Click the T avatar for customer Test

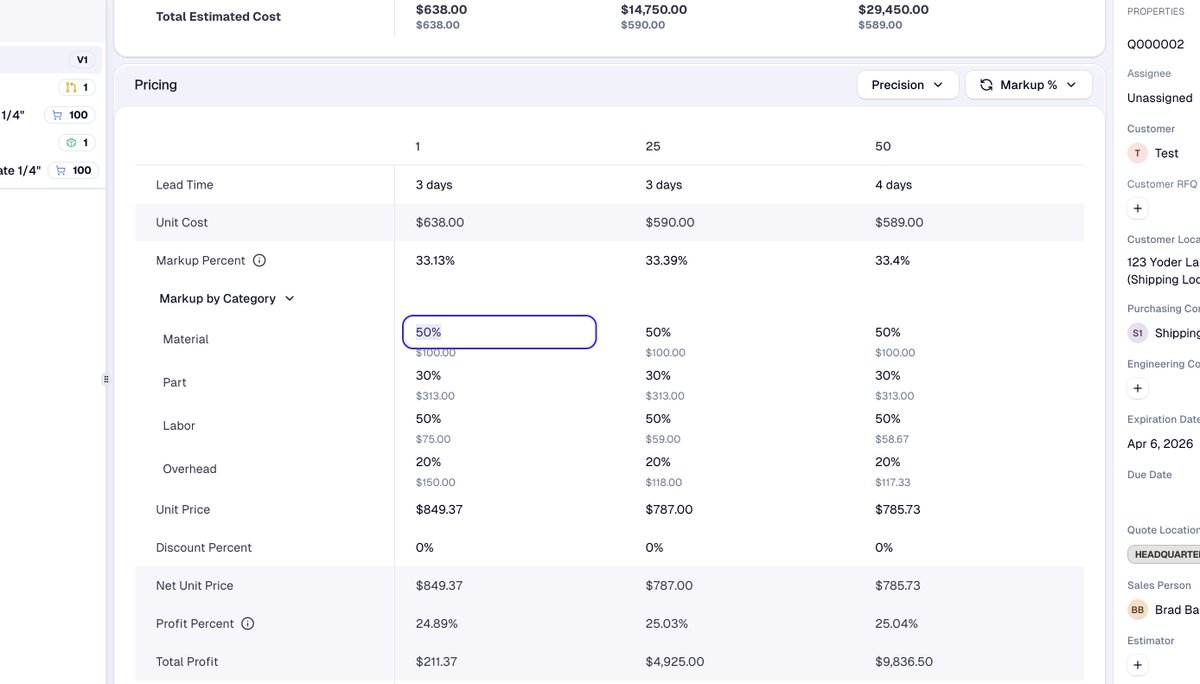pyautogui.click(x=1137, y=153)
